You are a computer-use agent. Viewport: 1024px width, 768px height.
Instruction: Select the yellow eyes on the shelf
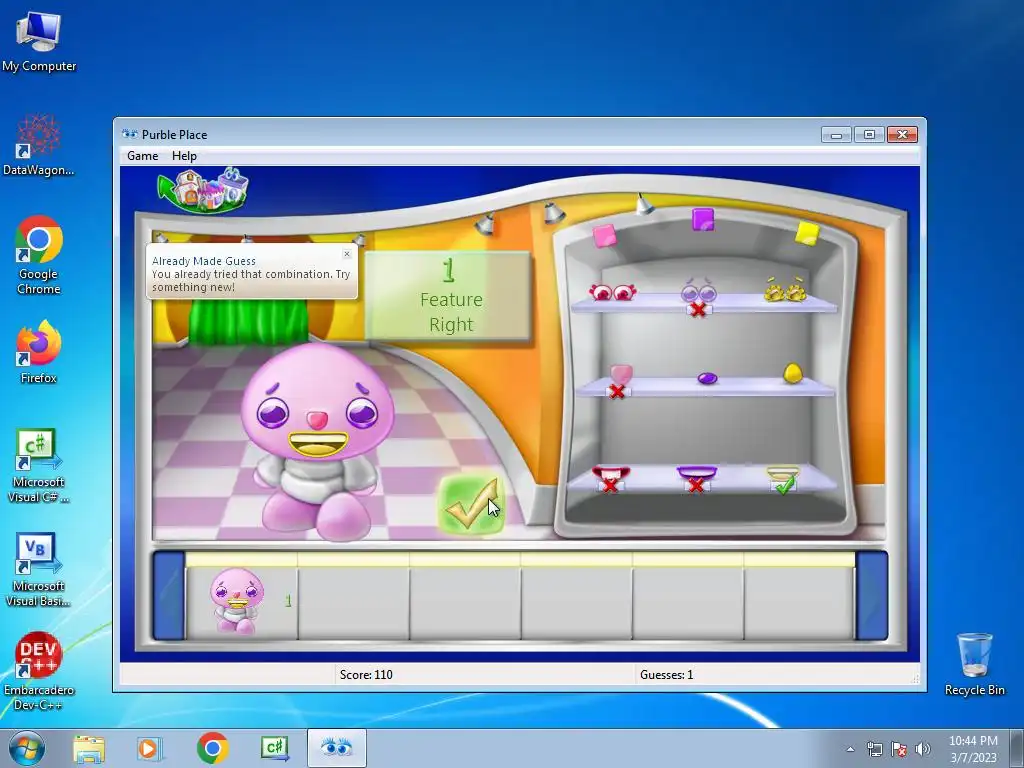(786, 289)
